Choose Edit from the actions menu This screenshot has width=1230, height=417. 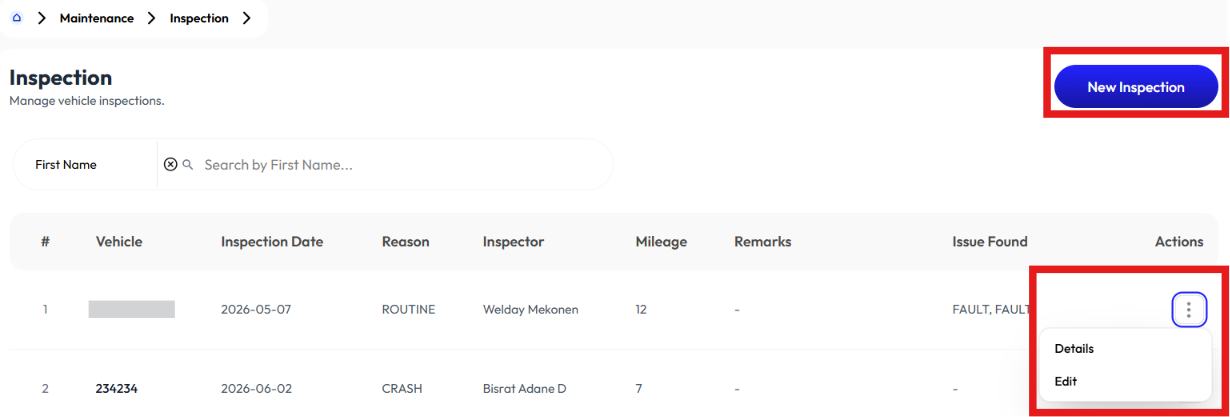(x=1066, y=381)
